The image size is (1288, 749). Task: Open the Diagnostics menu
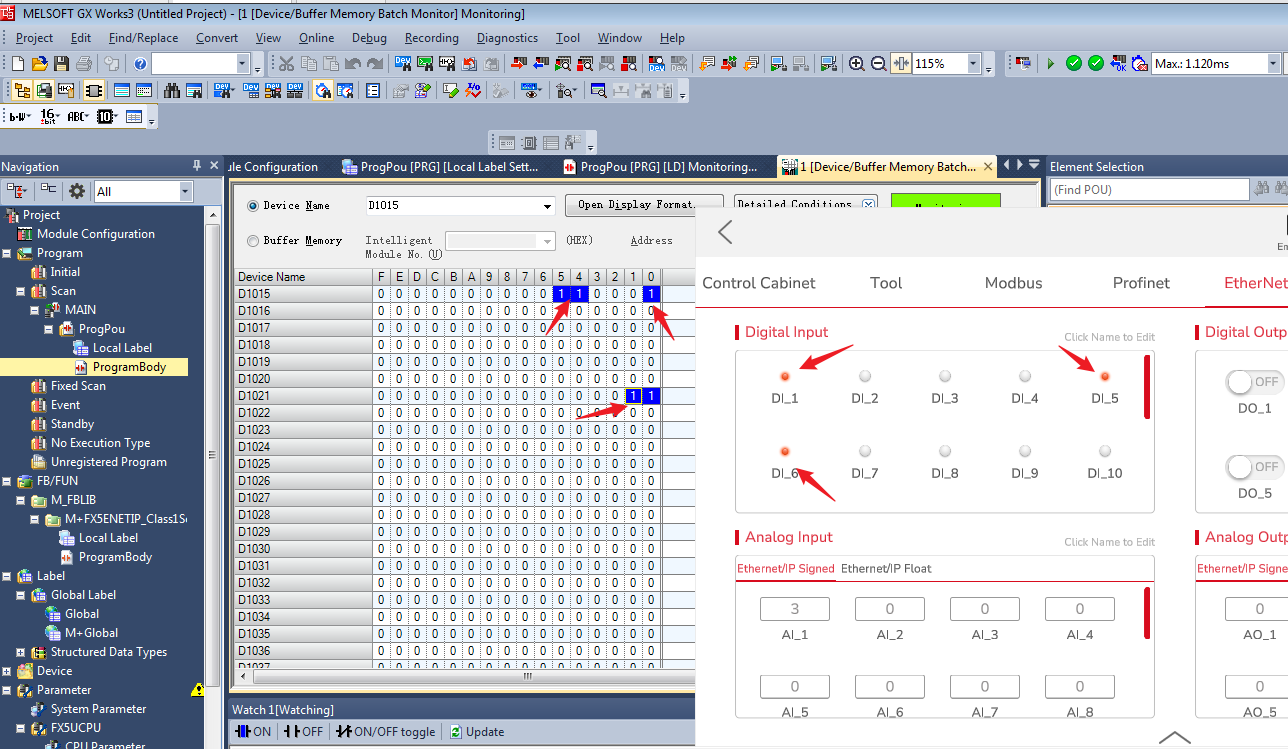point(507,38)
